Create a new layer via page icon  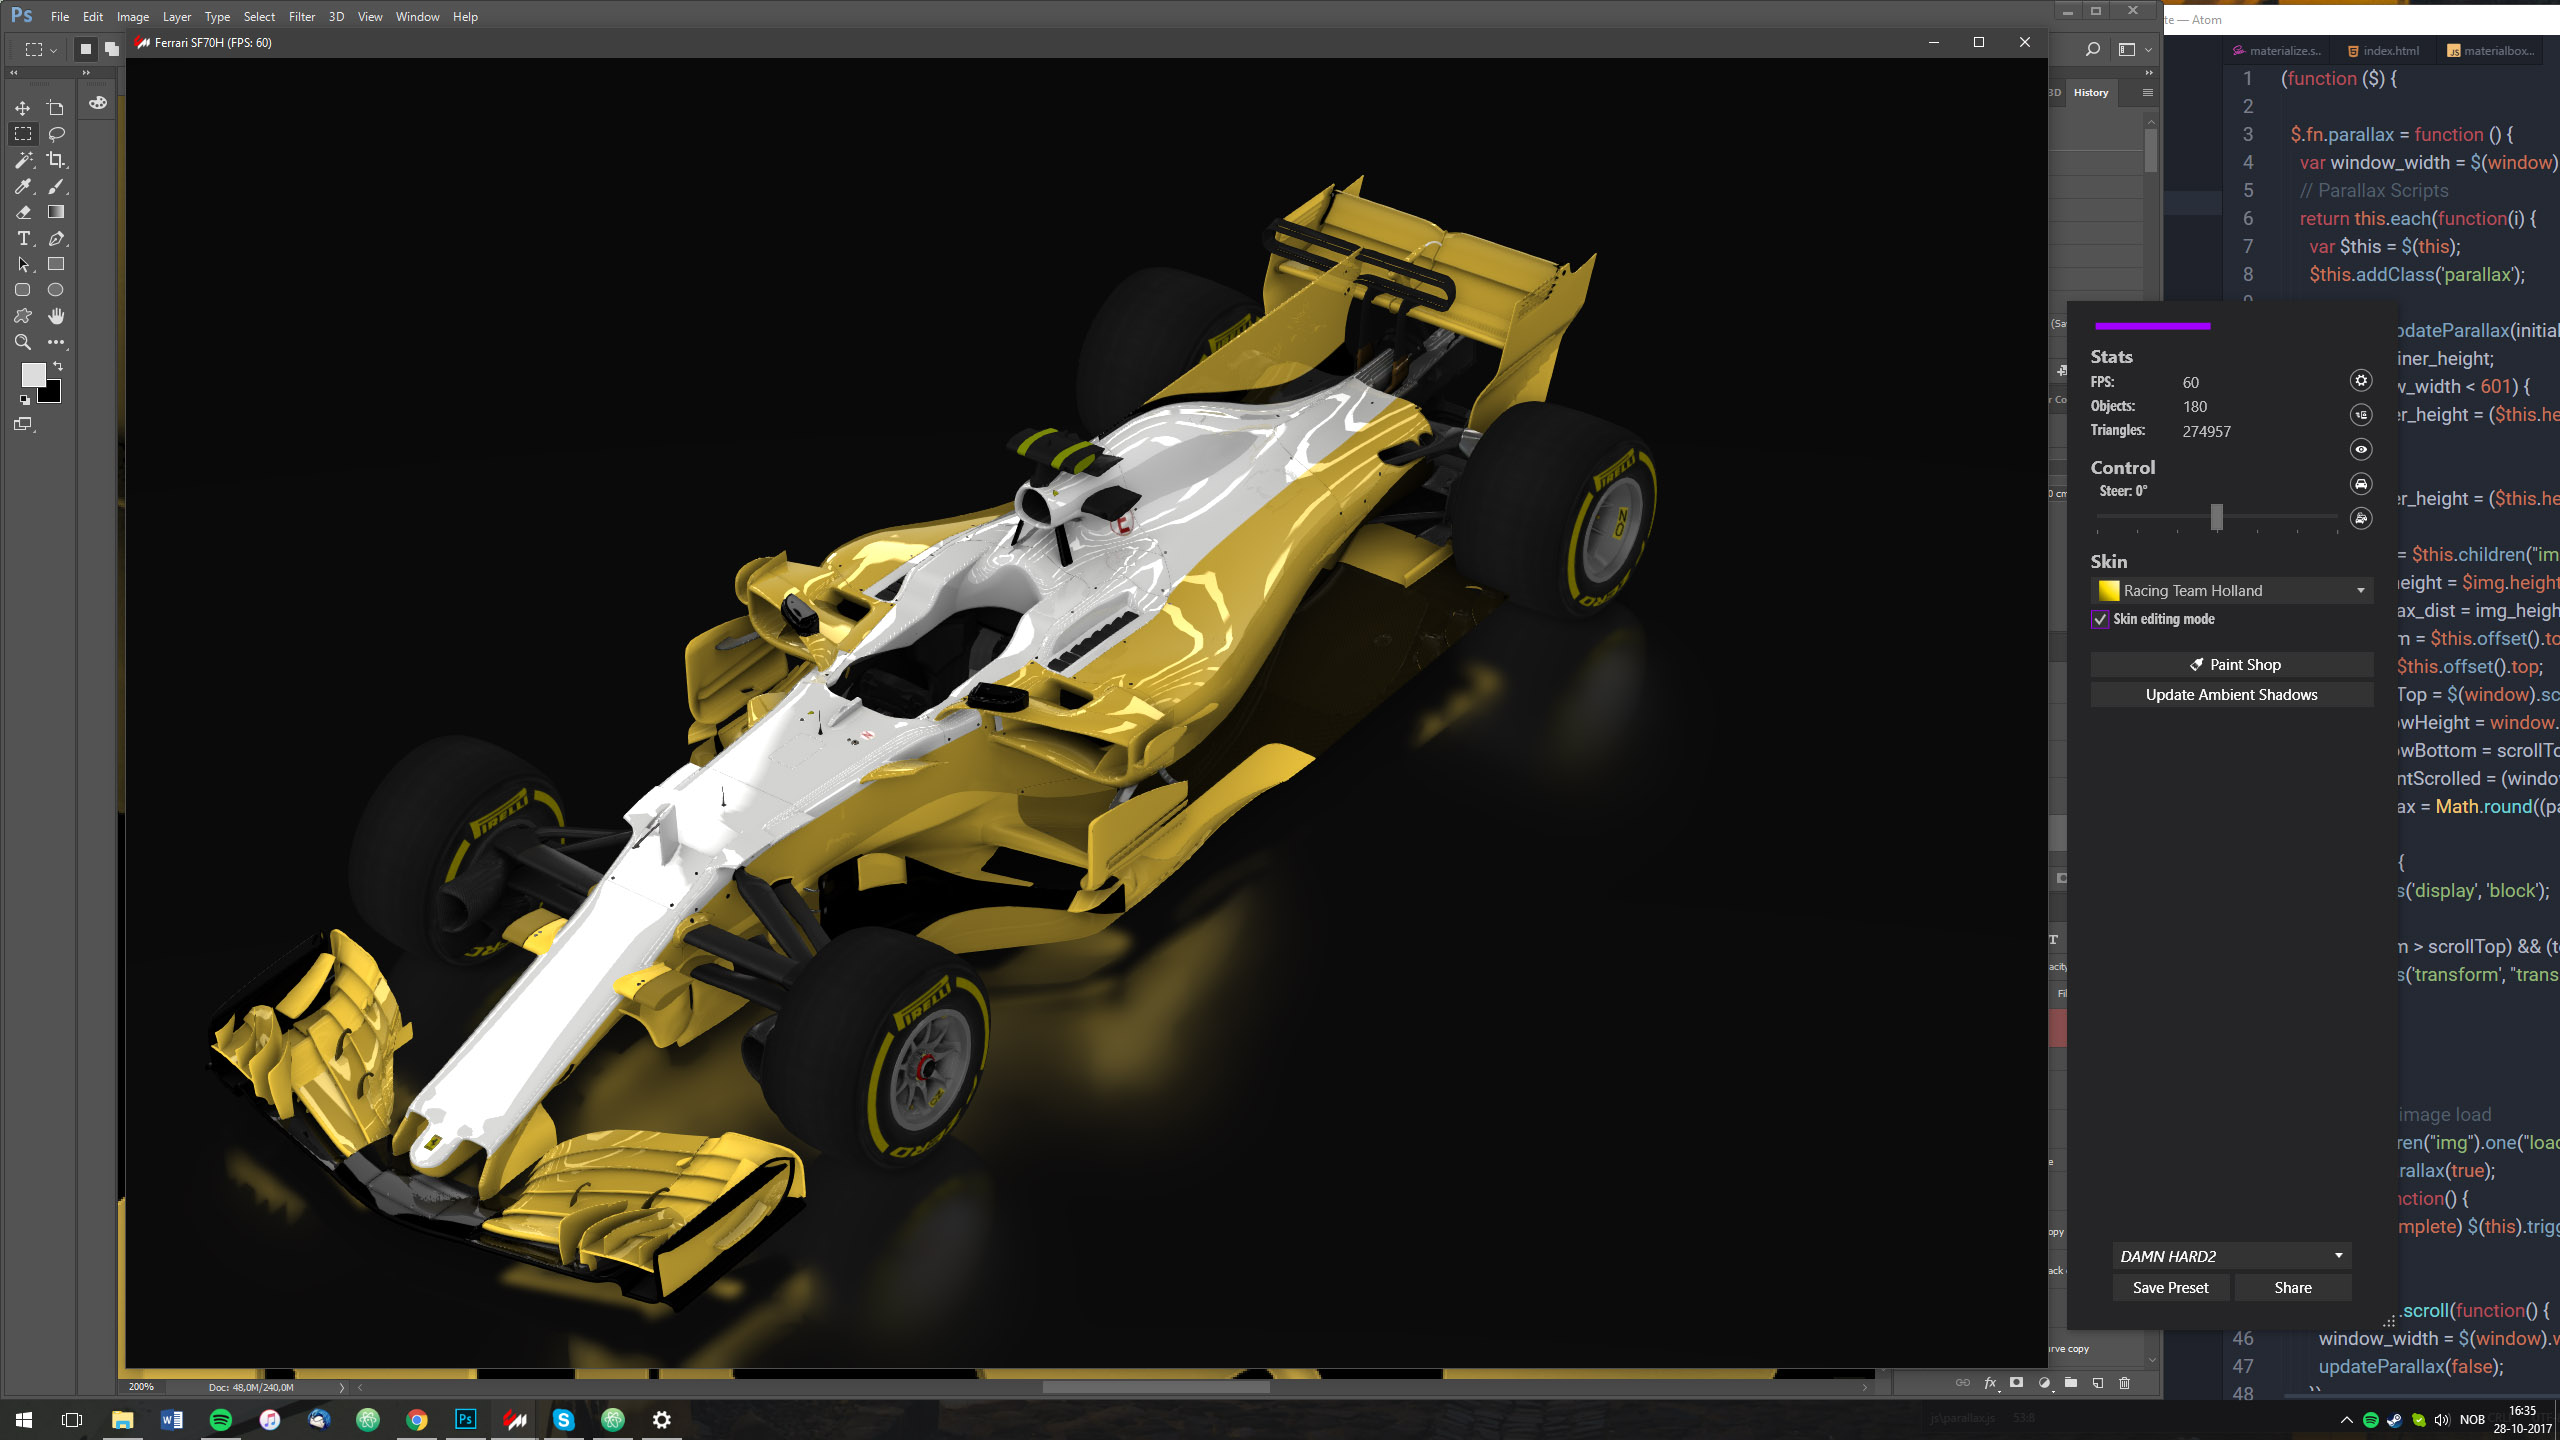[x=2098, y=1383]
